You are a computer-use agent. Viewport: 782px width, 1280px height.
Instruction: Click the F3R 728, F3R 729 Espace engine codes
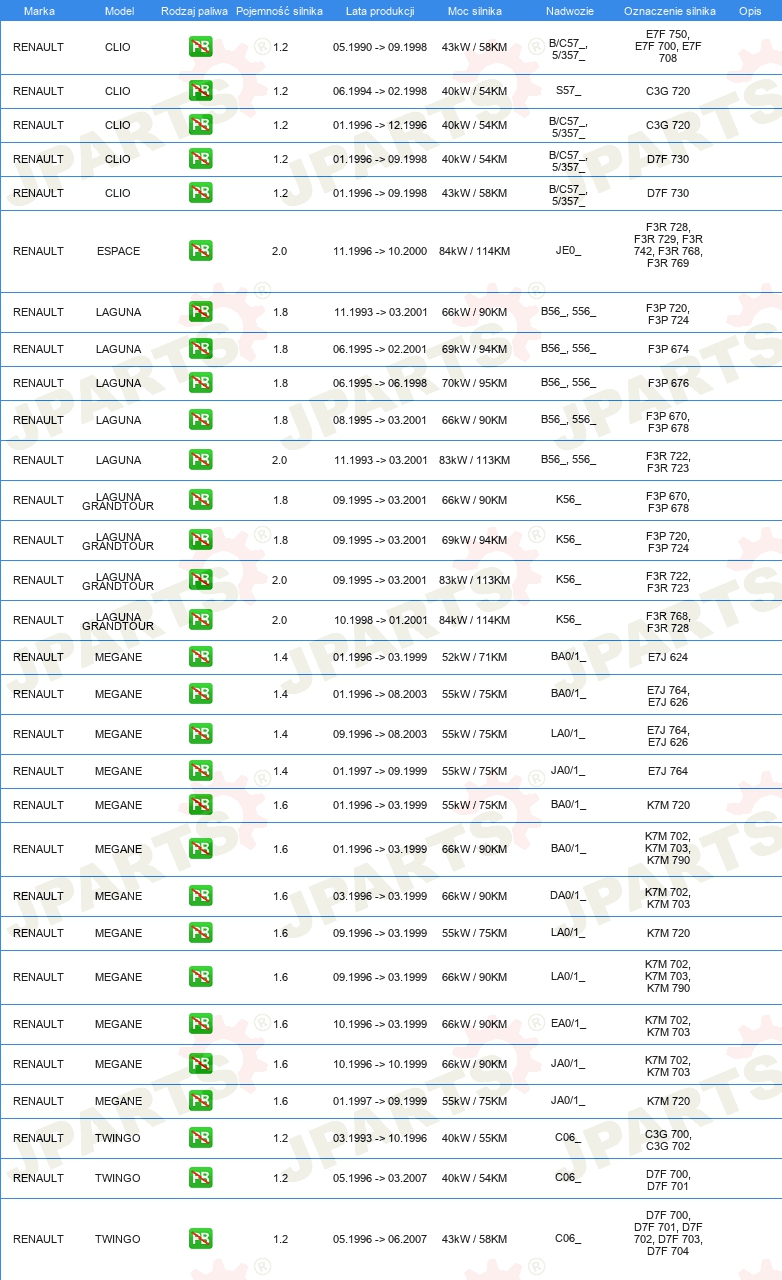click(668, 245)
